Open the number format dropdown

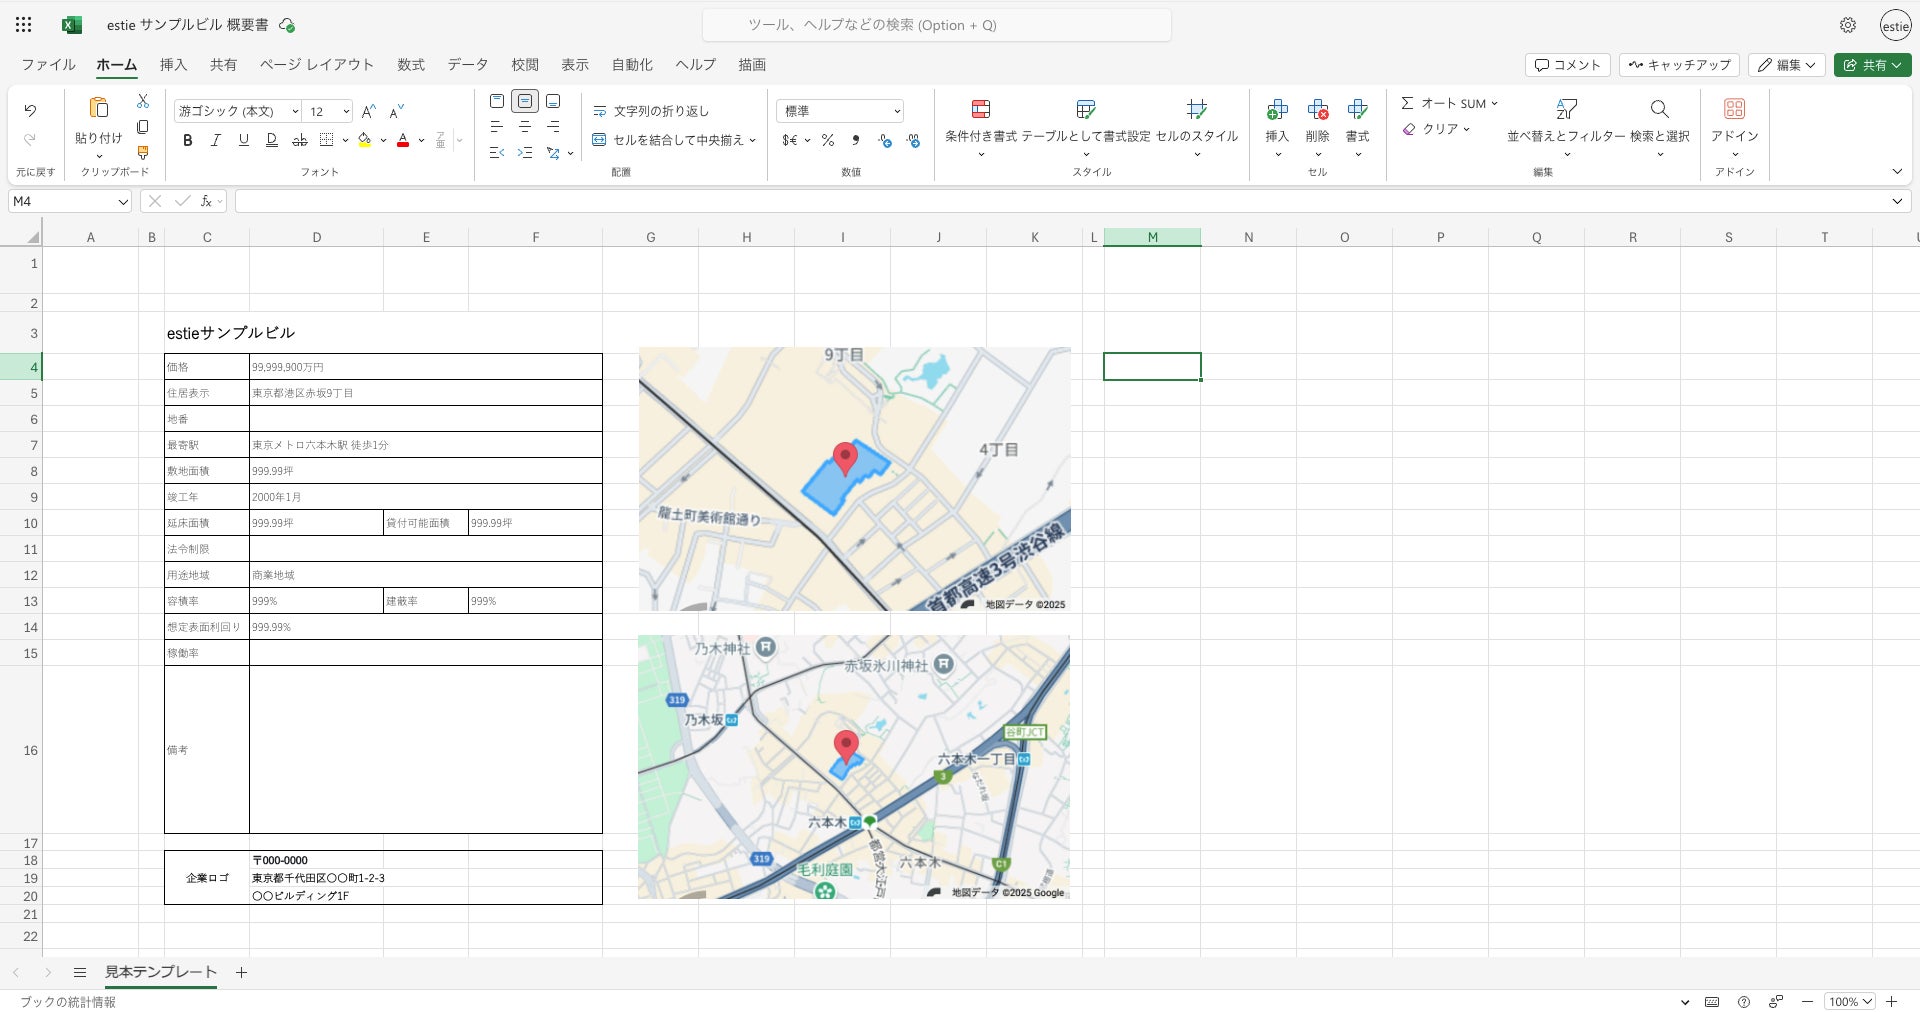point(840,111)
